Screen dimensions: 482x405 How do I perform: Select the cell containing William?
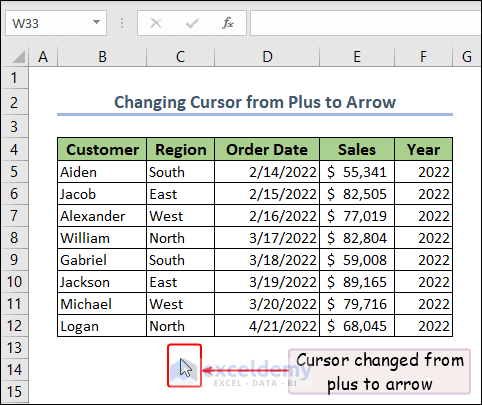102,238
